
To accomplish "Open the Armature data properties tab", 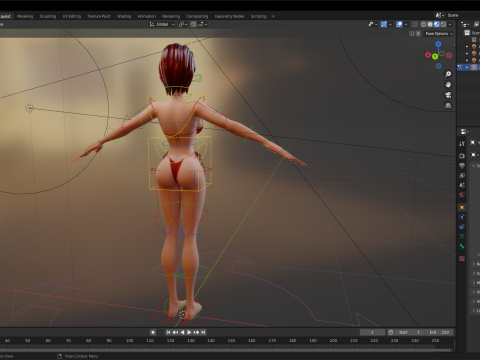I will click(x=462, y=236).
